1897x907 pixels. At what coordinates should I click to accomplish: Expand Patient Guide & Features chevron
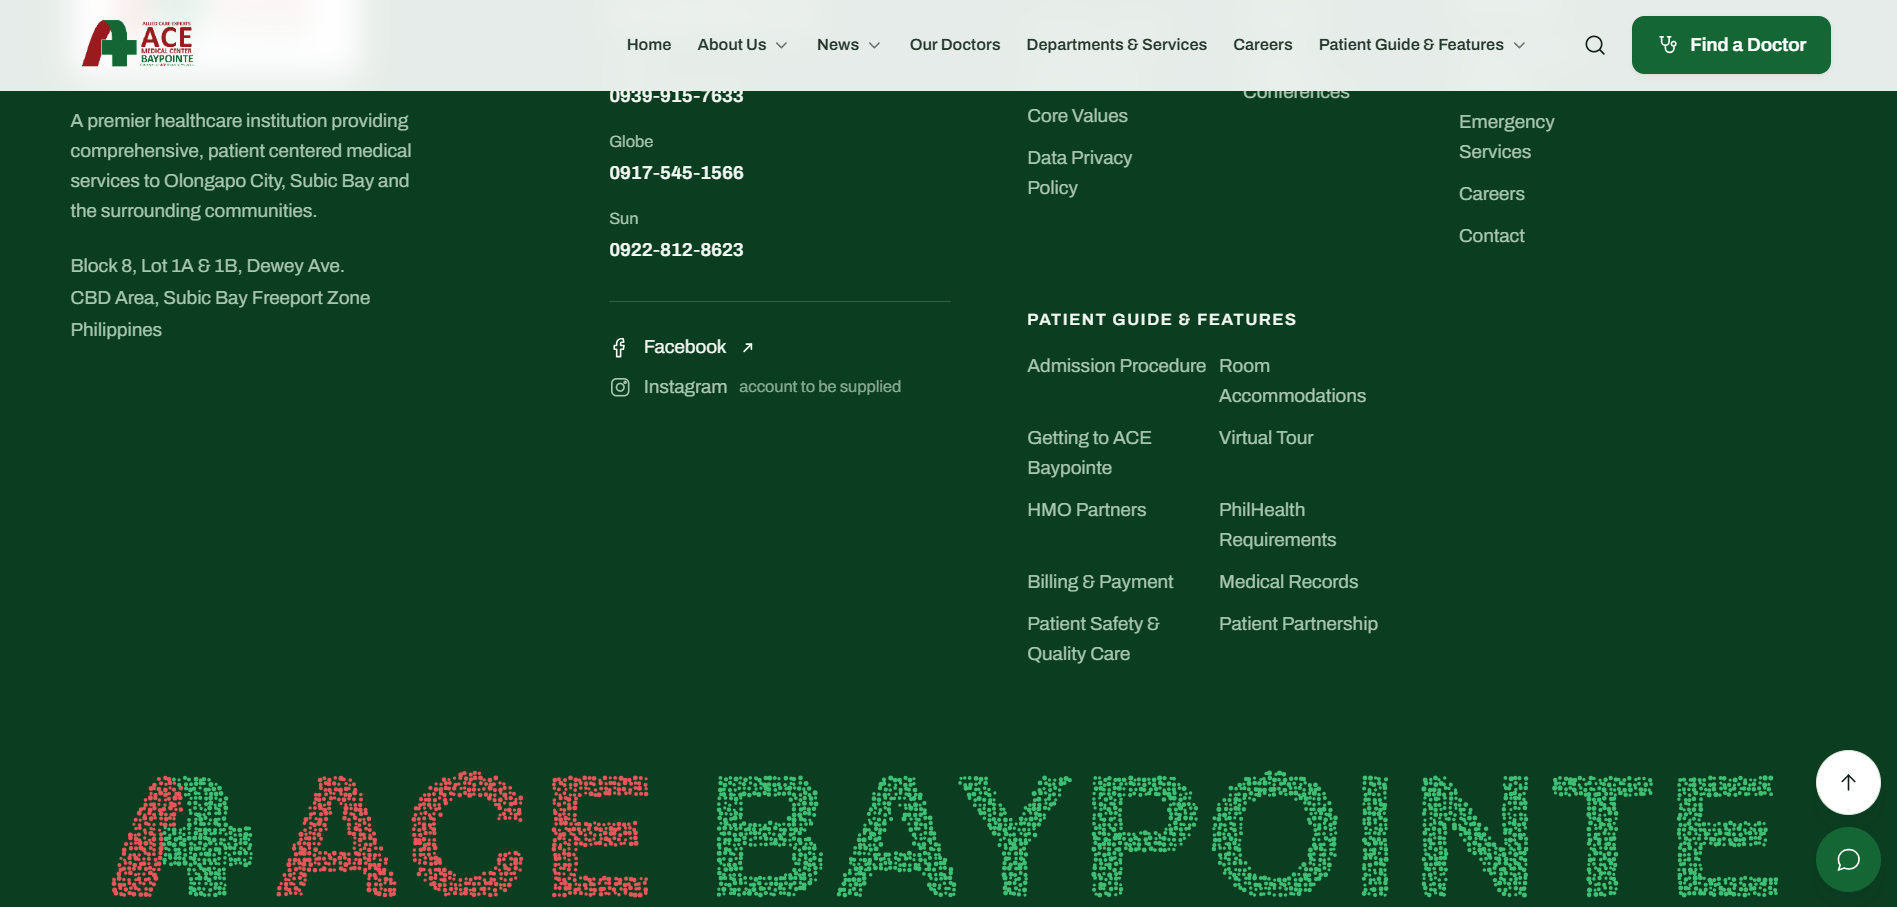point(1519,45)
